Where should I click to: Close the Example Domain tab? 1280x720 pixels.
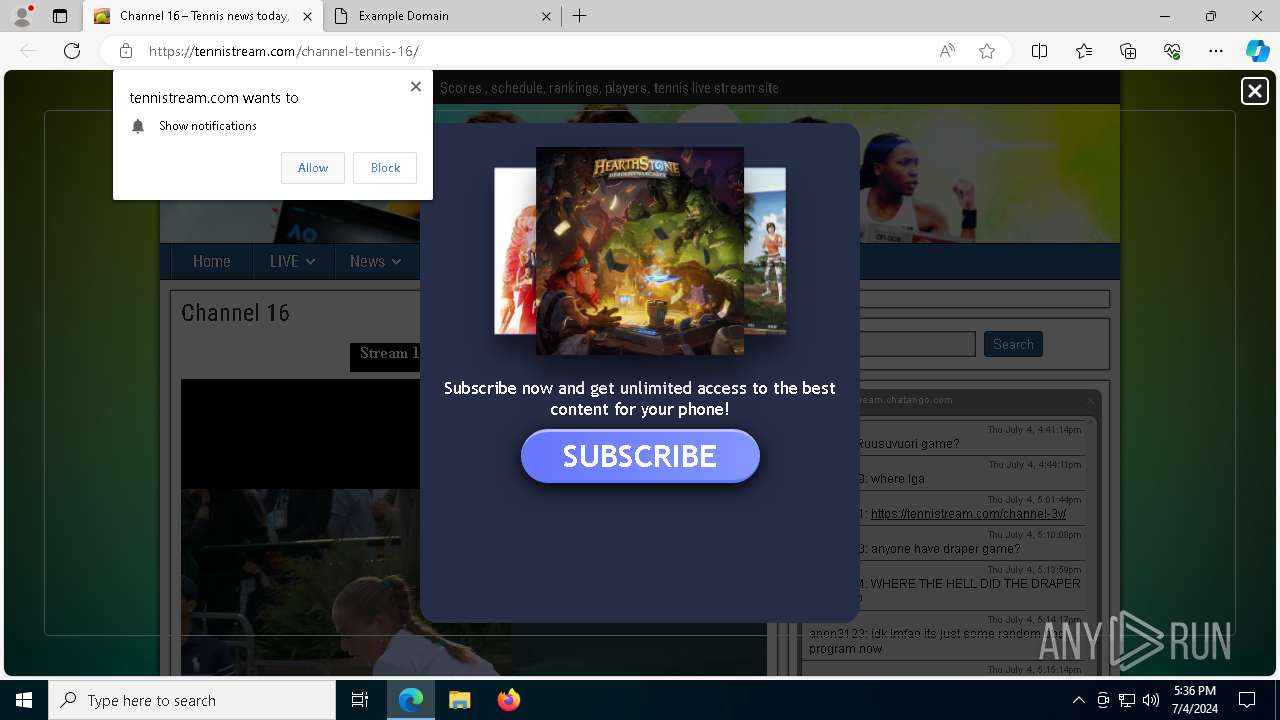(x=547, y=16)
